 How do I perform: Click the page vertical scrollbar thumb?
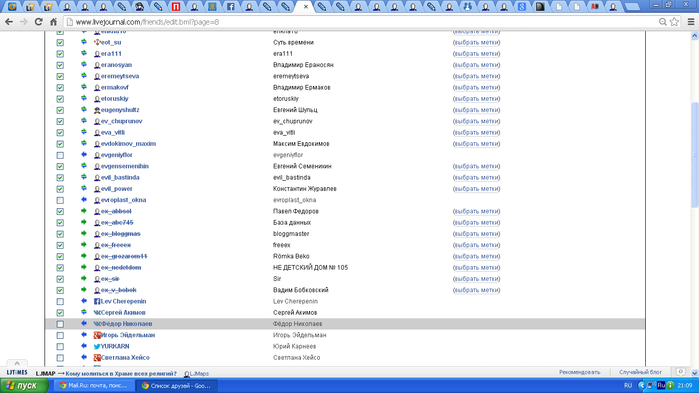point(695,155)
